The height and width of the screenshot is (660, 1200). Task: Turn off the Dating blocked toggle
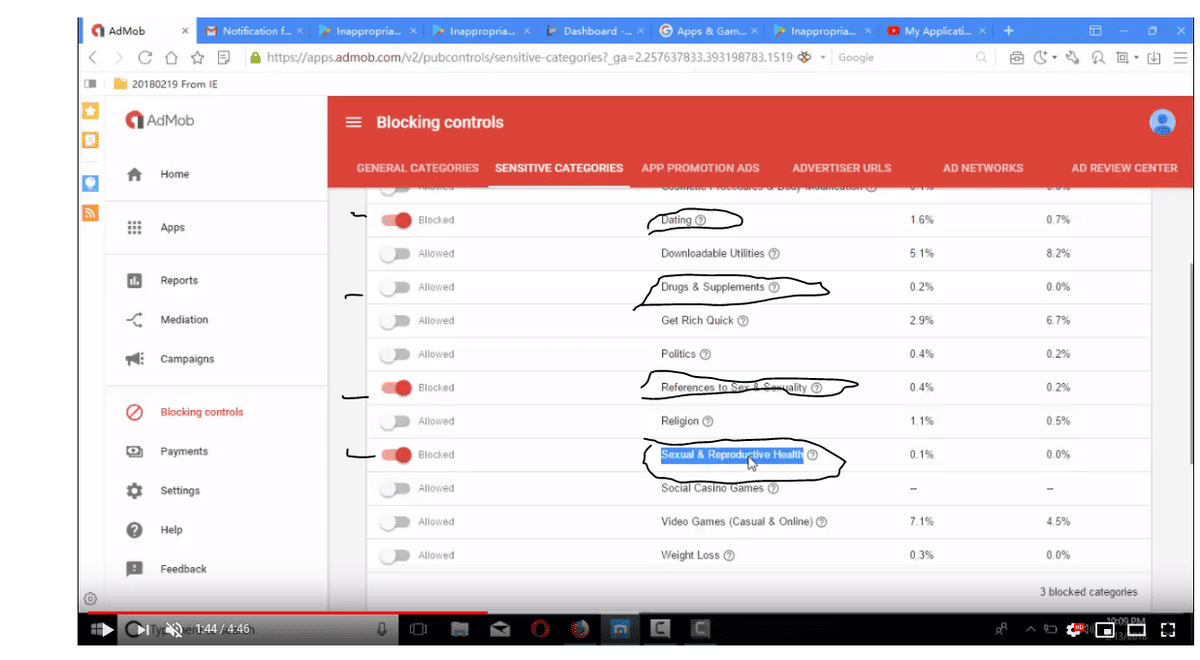[396, 220]
